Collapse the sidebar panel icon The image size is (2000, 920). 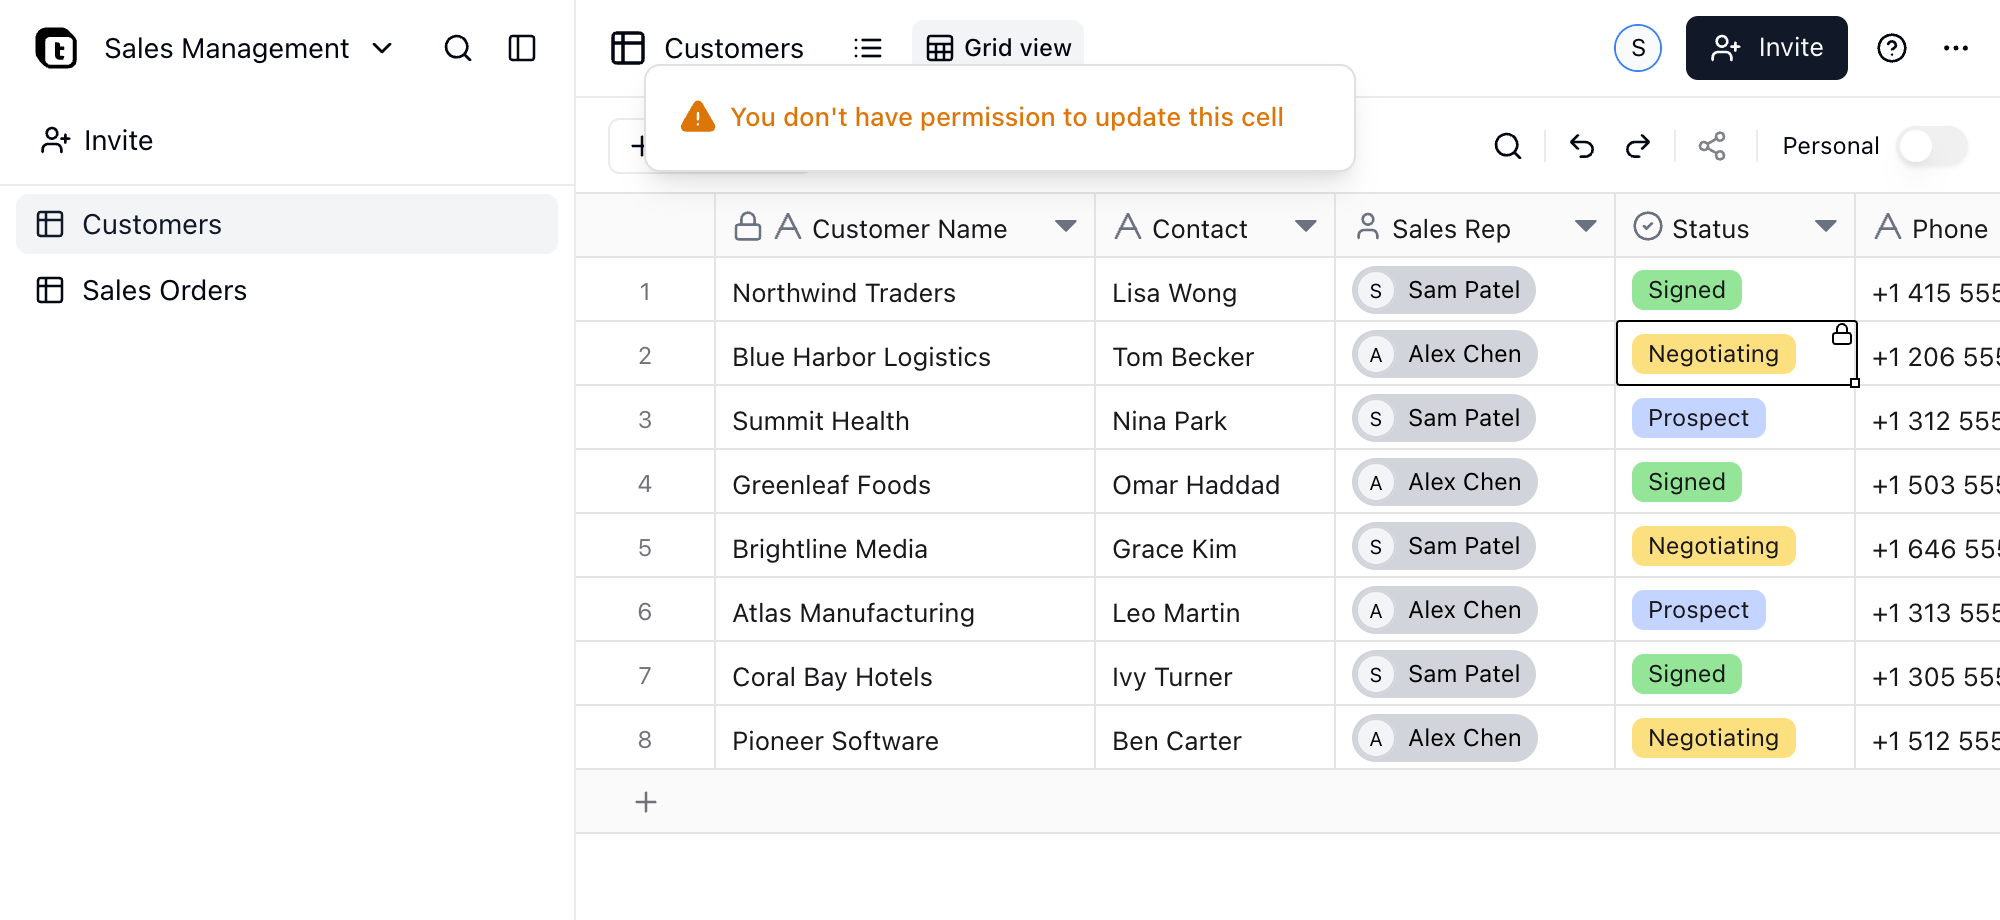pyautogui.click(x=522, y=48)
